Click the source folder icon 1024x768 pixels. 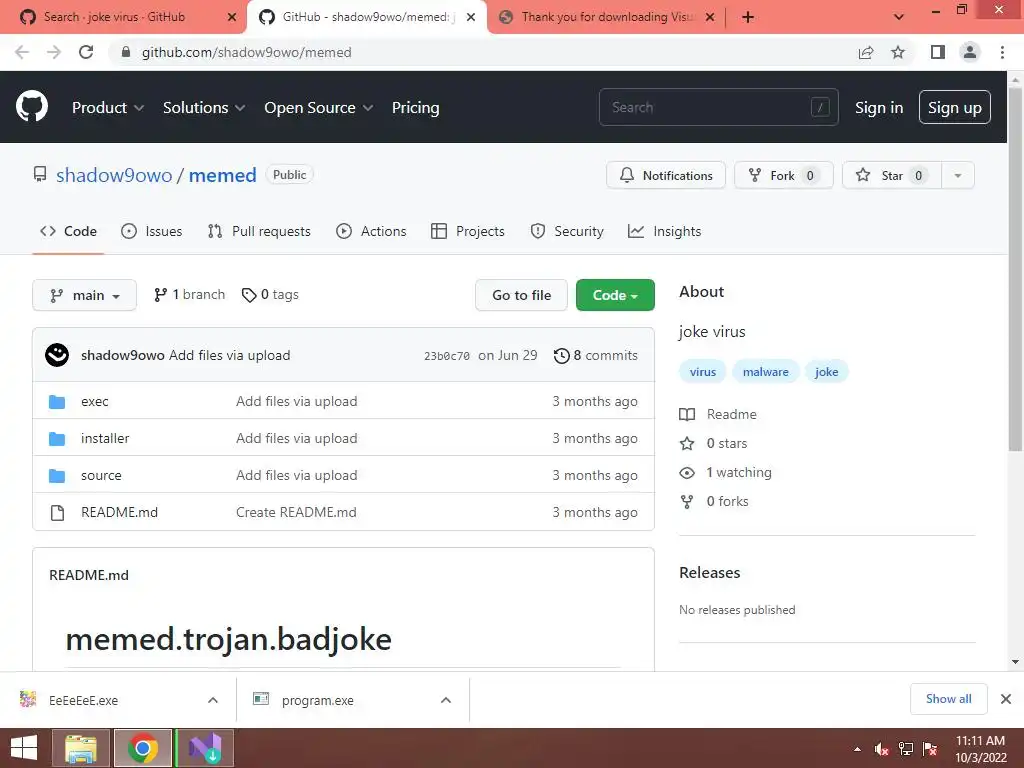57,475
